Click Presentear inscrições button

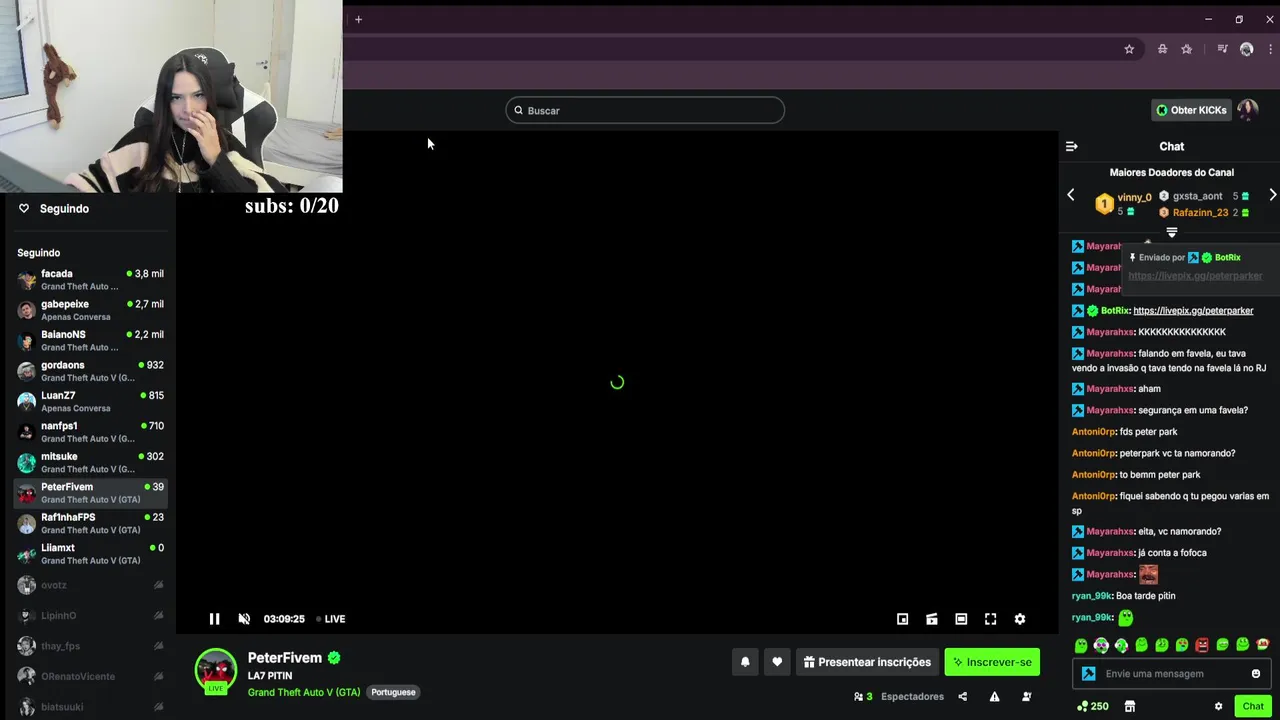(867, 662)
